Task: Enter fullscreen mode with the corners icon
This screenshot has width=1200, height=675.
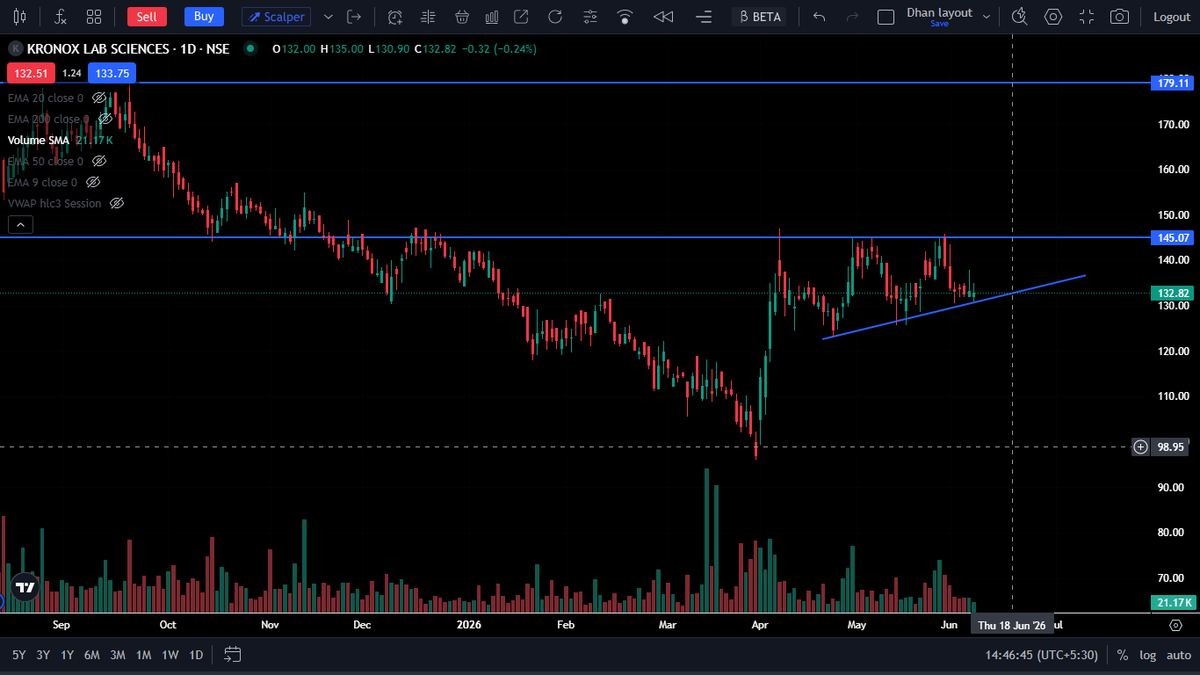Action: pyautogui.click(x=1087, y=17)
